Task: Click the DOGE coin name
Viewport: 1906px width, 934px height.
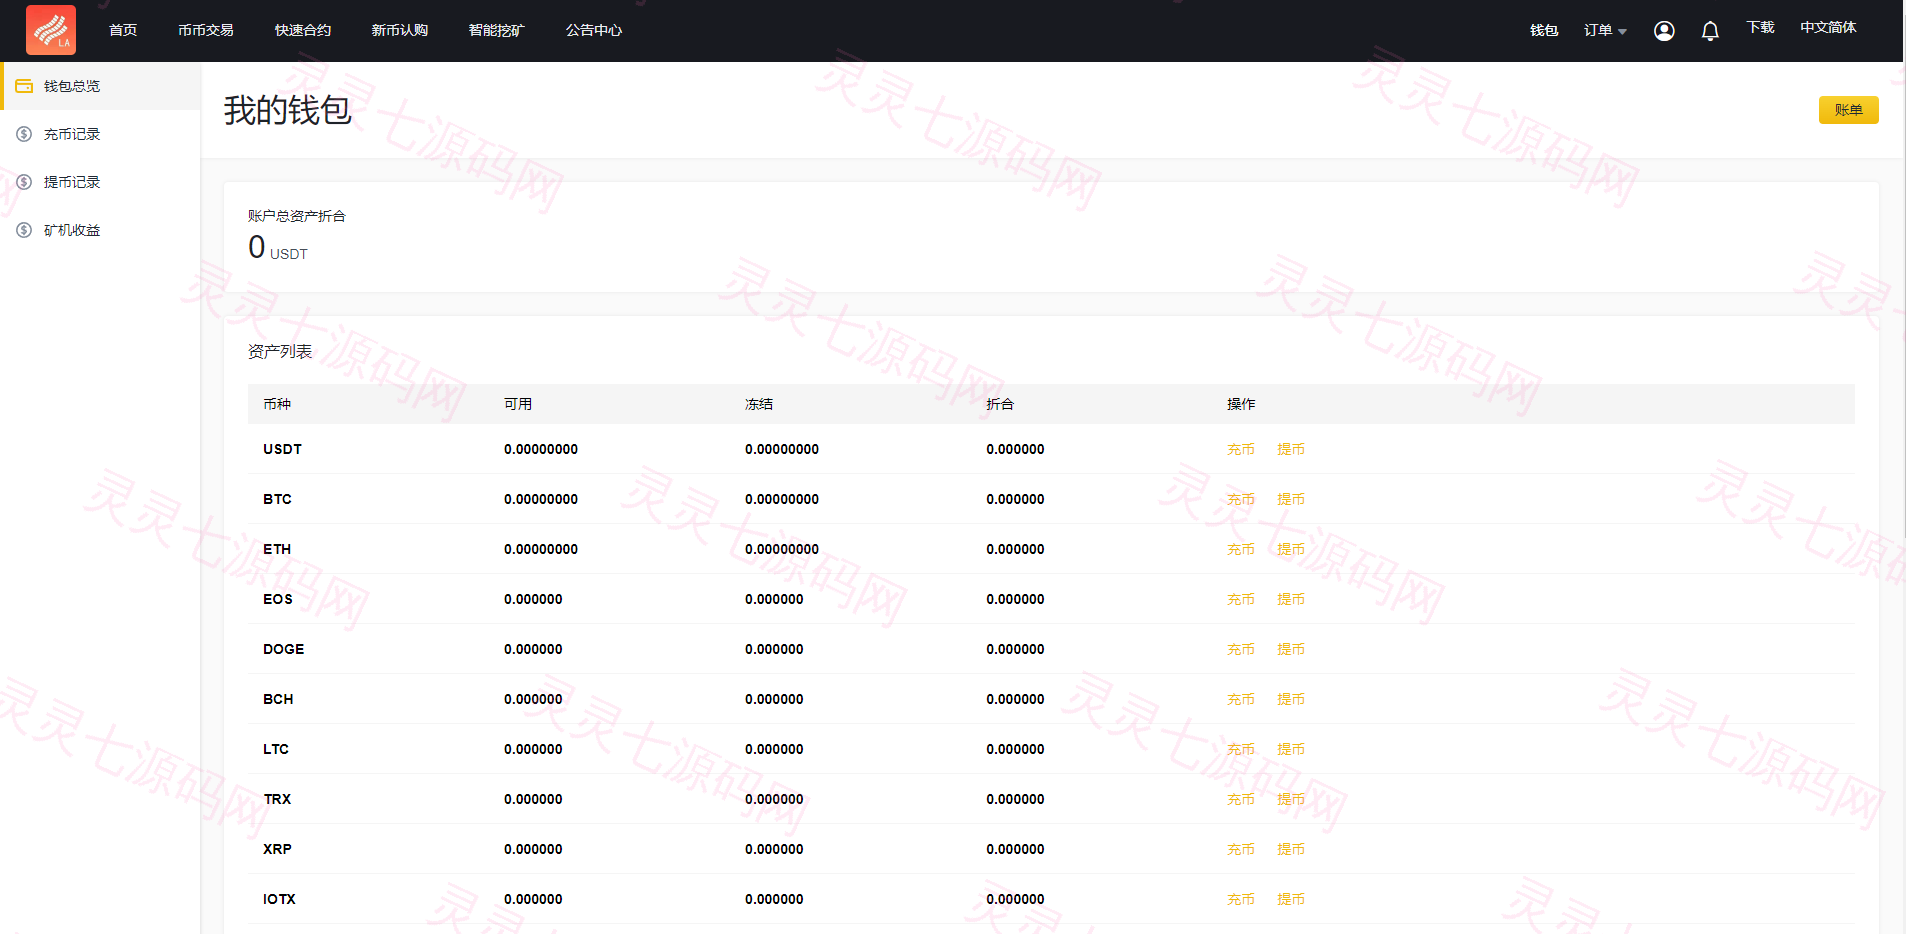Action: pyautogui.click(x=283, y=649)
